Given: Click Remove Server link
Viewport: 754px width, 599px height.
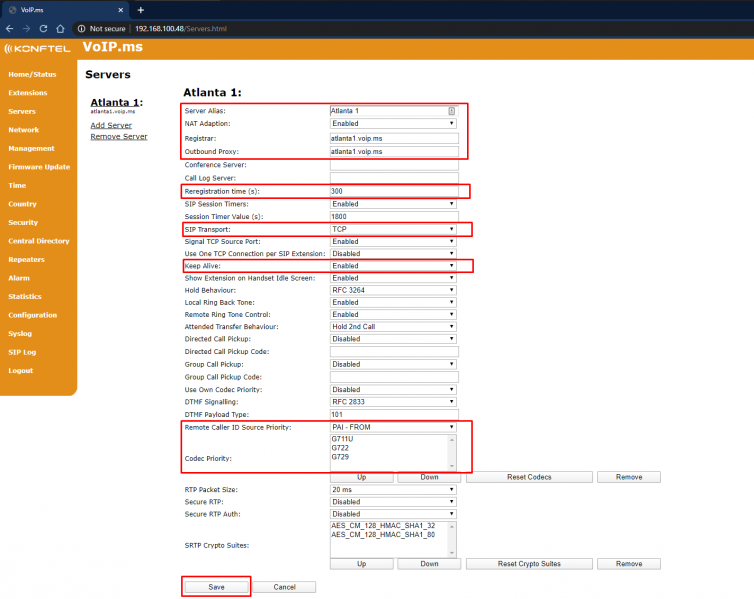Looking at the screenshot, I should click(x=119, y=137).
